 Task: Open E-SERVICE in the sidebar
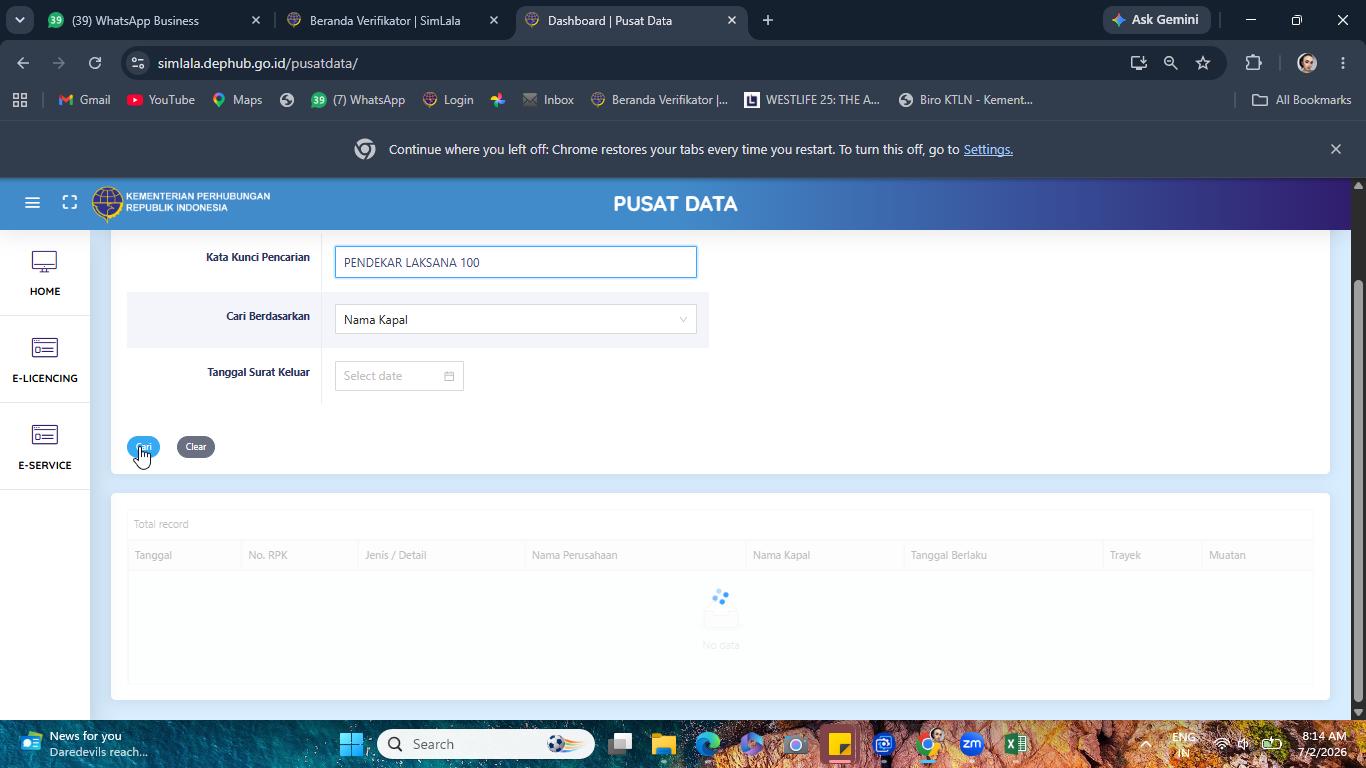pyautogui.click(x=44, y=447)
